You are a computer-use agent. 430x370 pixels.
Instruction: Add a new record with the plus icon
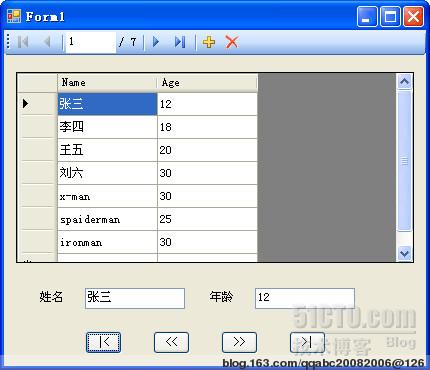click(x=209, y=42)
